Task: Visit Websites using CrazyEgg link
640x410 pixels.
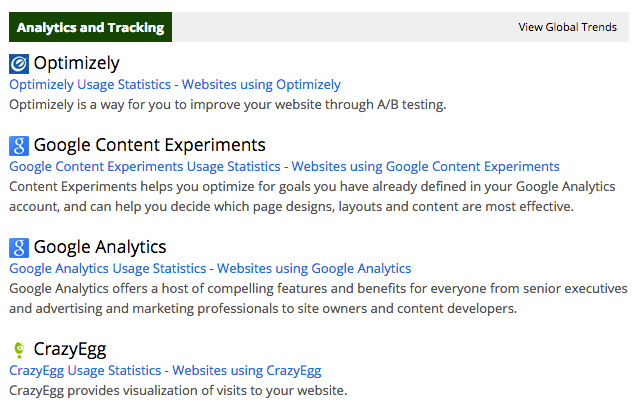Action: coord(247,370)
